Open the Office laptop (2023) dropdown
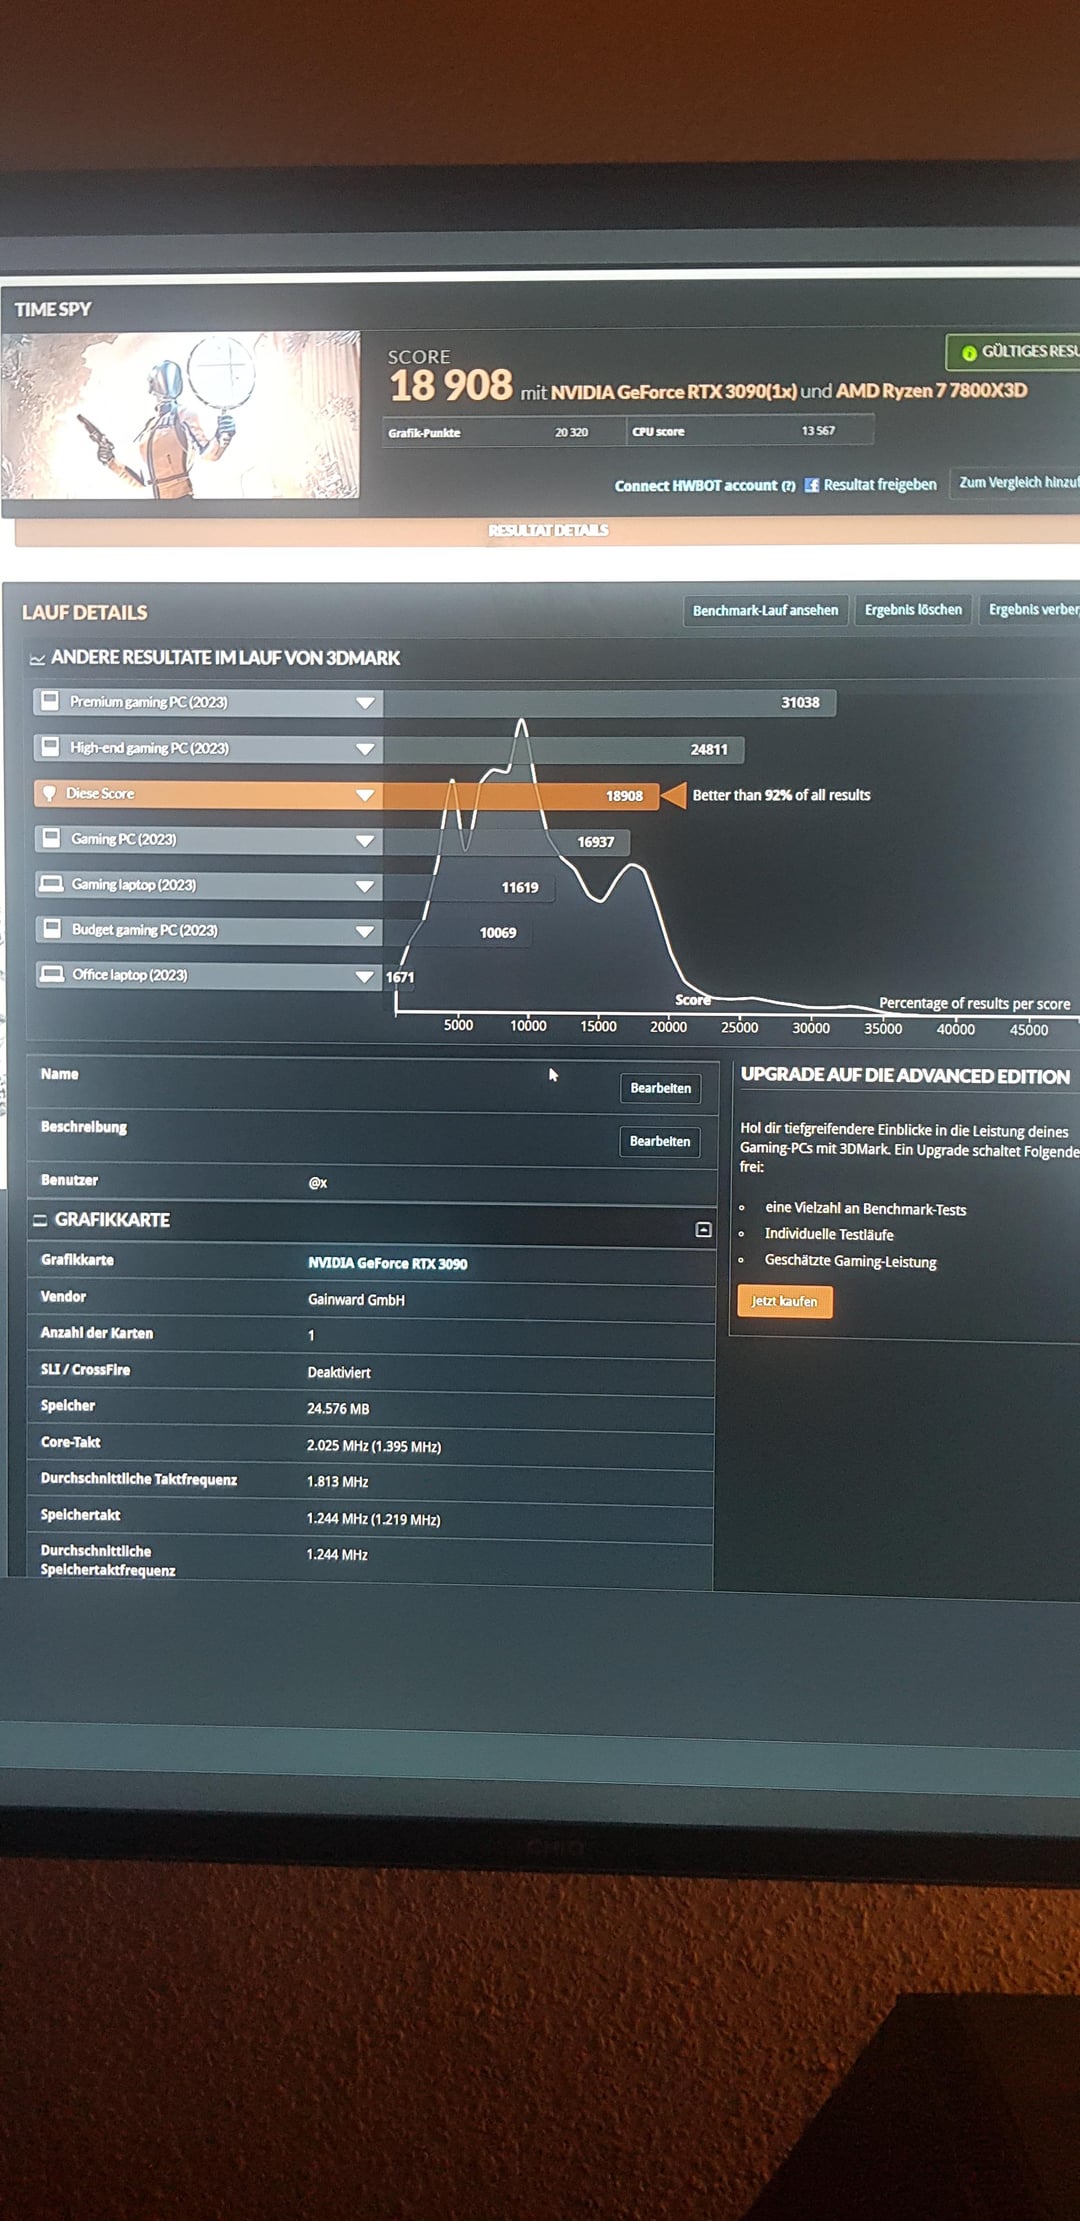 [365, 977]
